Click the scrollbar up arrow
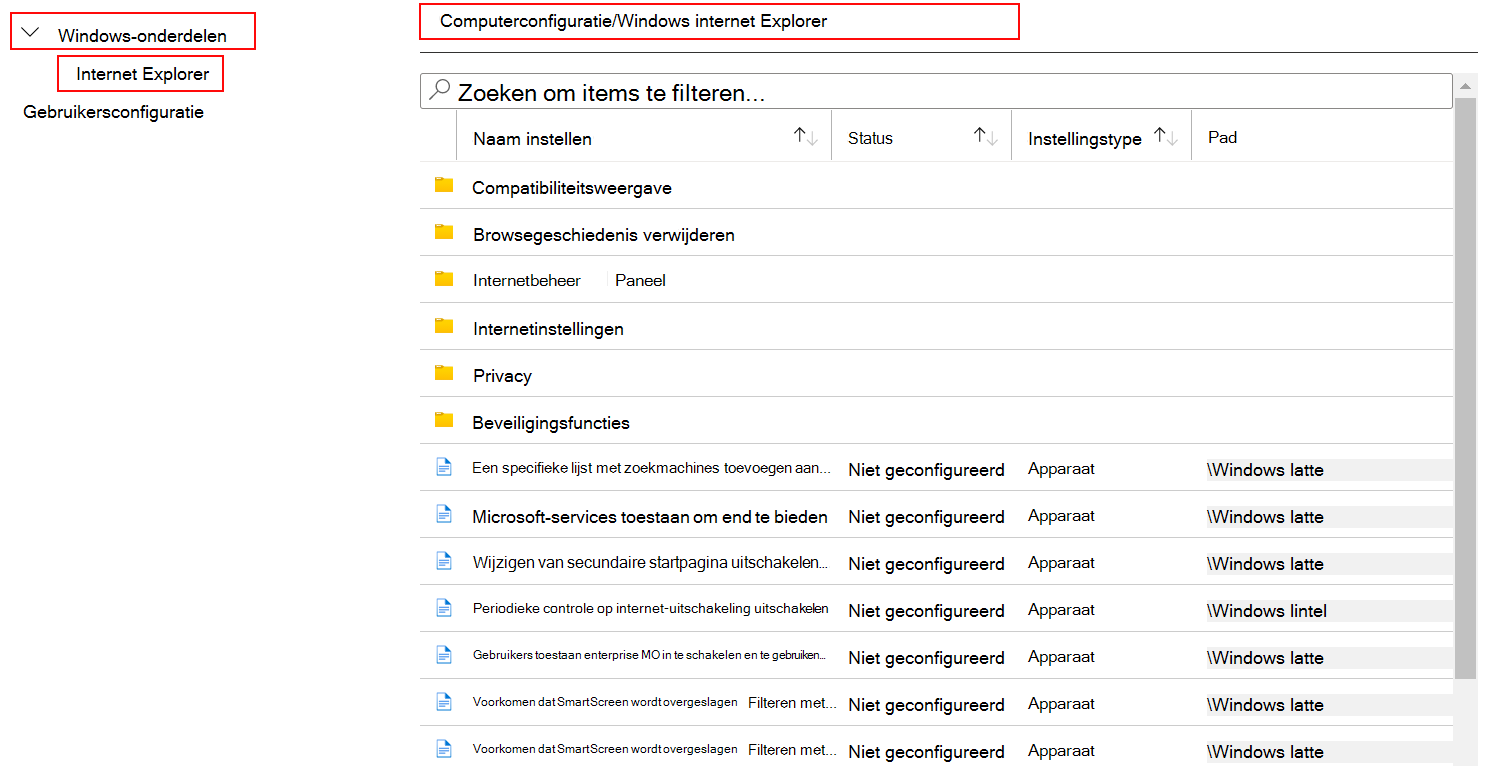The image size is (1485, 766). click(1466, 85)
